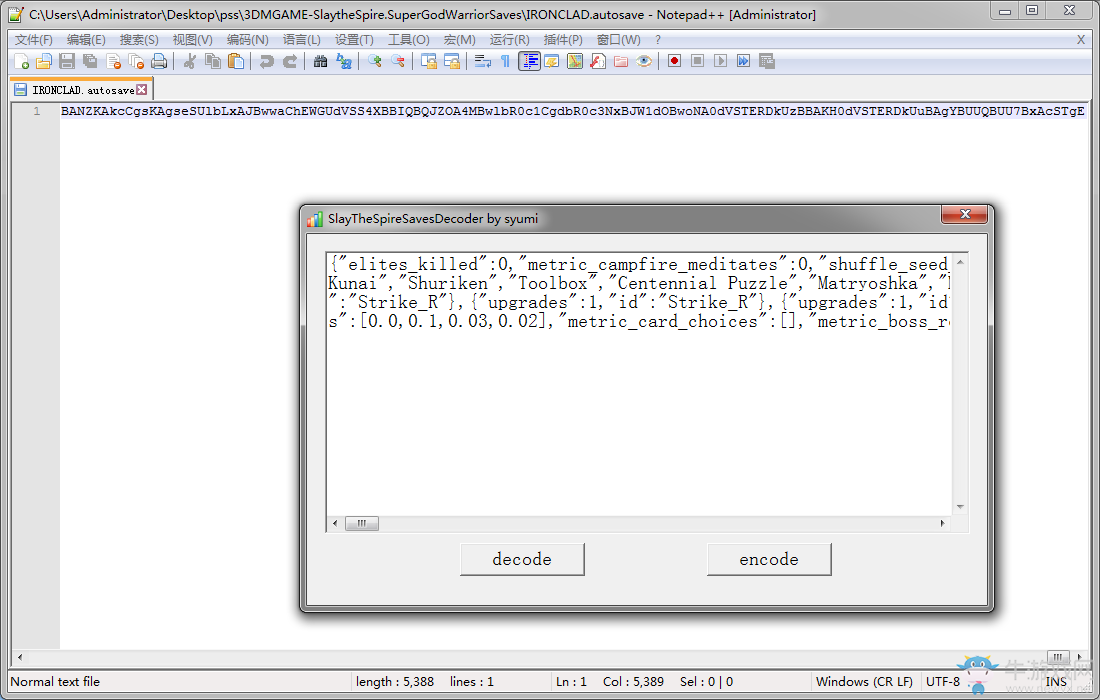This screenshot has height=700, width=1100.
Task: Close the IRONCLAD.autosave tab with red X
Action: pos(142,90)
